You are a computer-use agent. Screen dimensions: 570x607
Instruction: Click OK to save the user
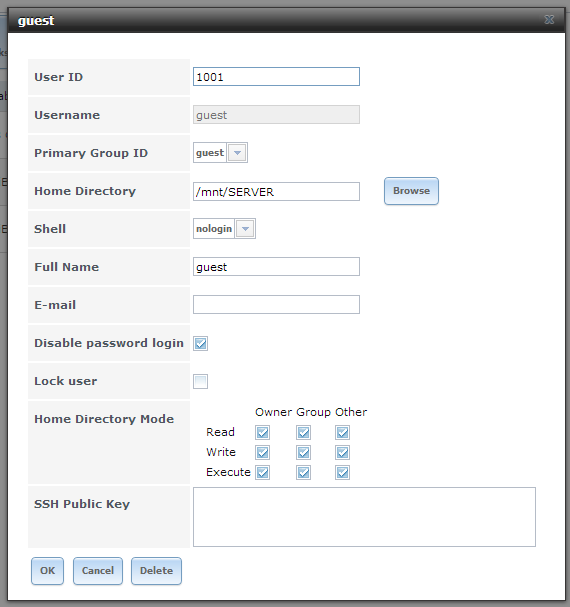[47, 571]
